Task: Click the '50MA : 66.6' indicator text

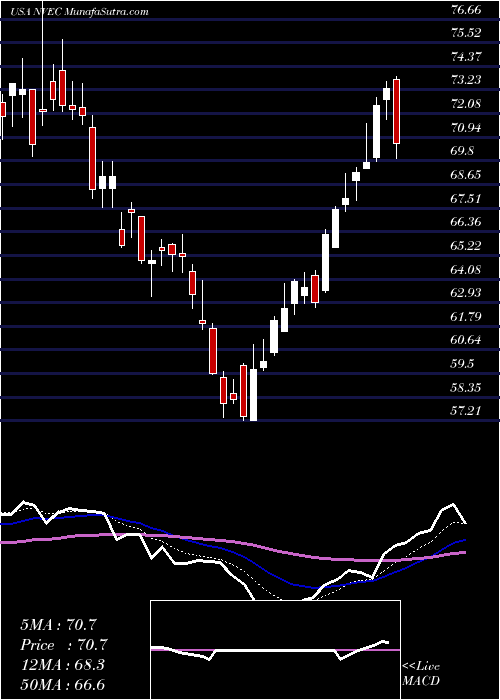Action: tap(62, 684)
